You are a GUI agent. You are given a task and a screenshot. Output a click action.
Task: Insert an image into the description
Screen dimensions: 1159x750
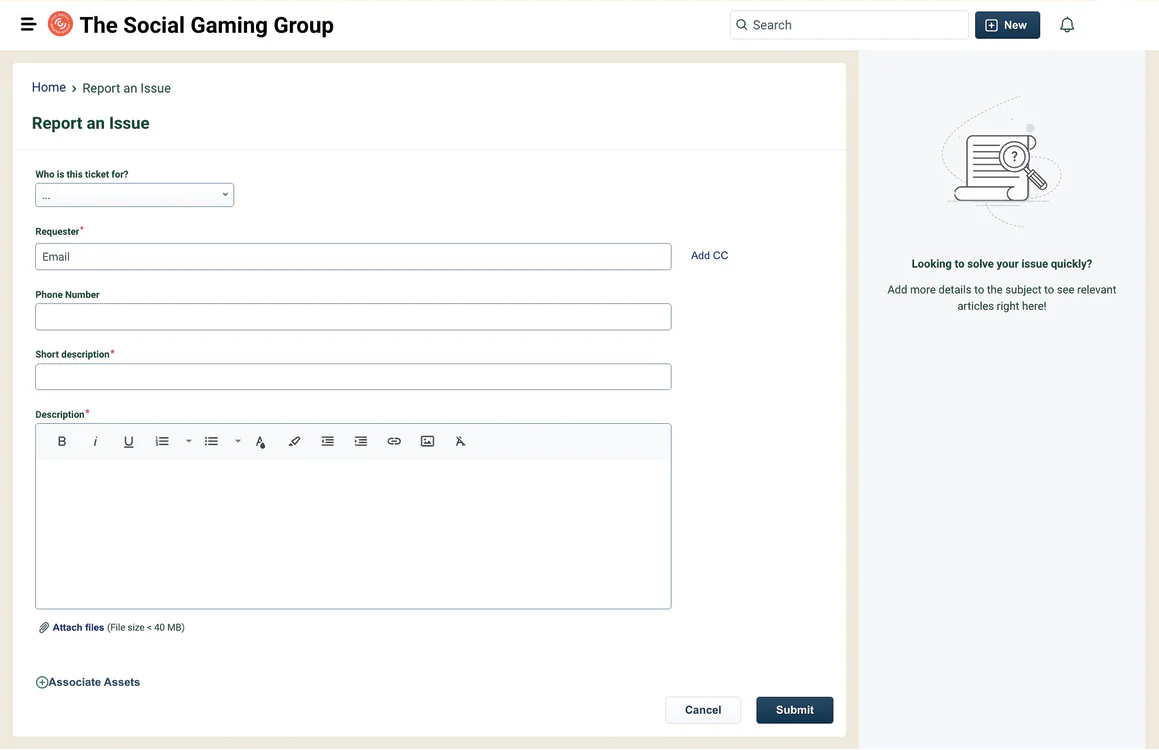[427, 441]
